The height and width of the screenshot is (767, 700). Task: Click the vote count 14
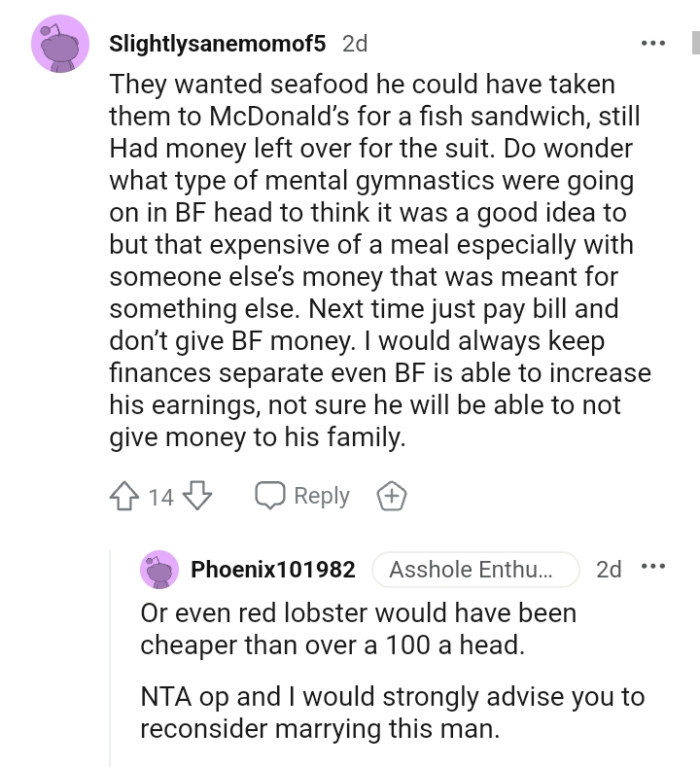coord(161,496)
